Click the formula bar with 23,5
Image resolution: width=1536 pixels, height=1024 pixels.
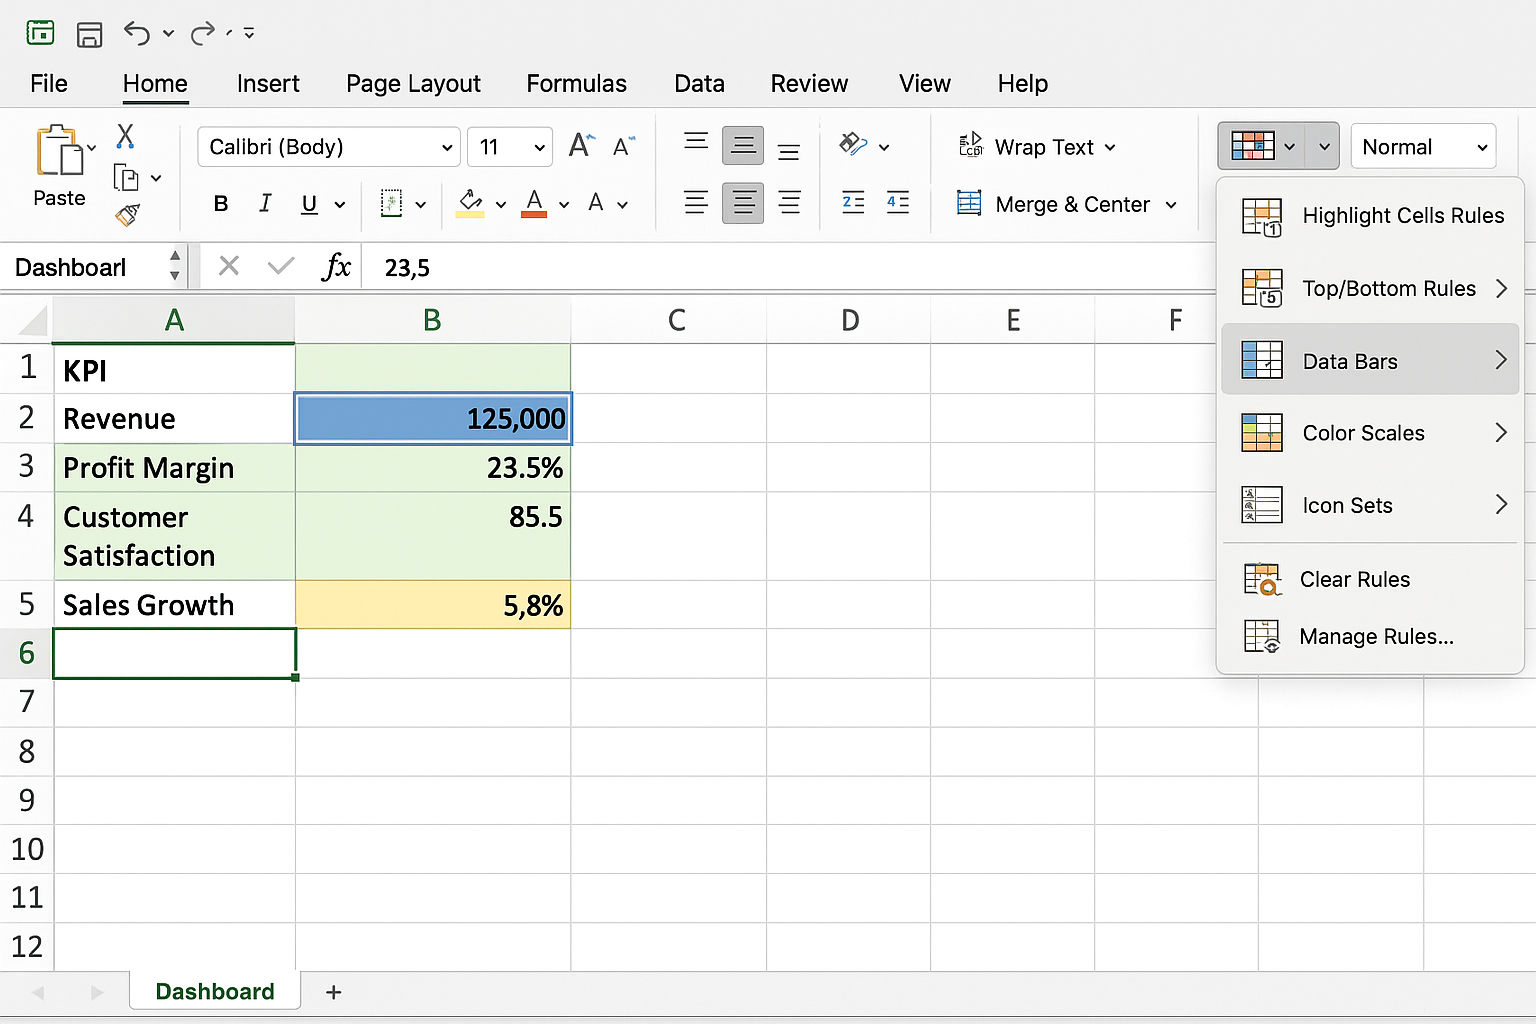(788, 267)
